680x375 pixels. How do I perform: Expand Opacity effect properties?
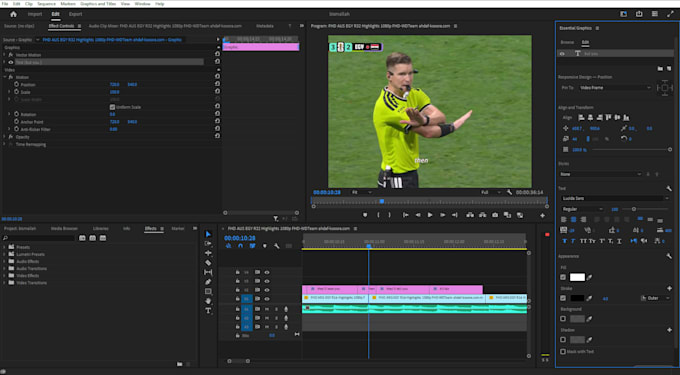[4, 137]
